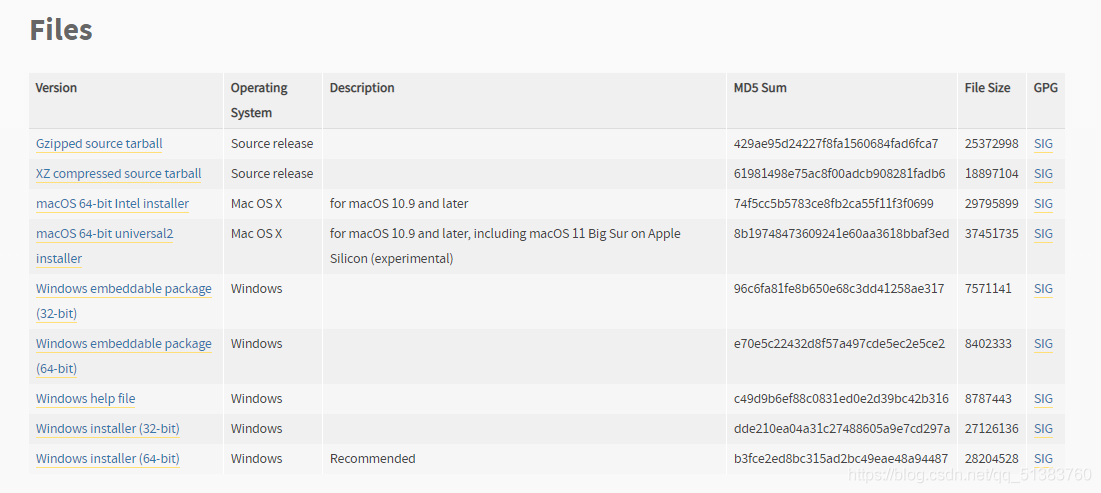Image resolution: width=1101 pixels, height=493 pixels.
Task: Click the MD5 Sum column header
Action: pos(760,88)
